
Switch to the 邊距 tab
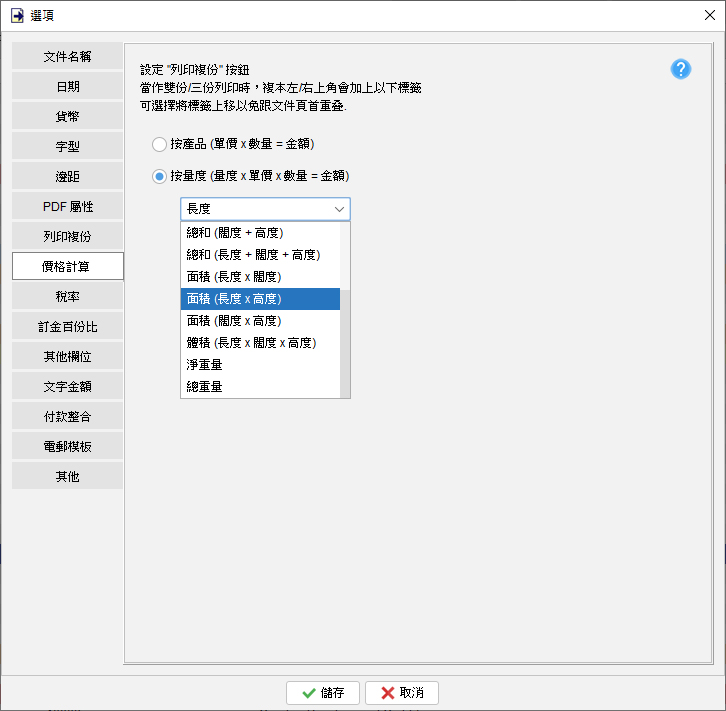68,176
